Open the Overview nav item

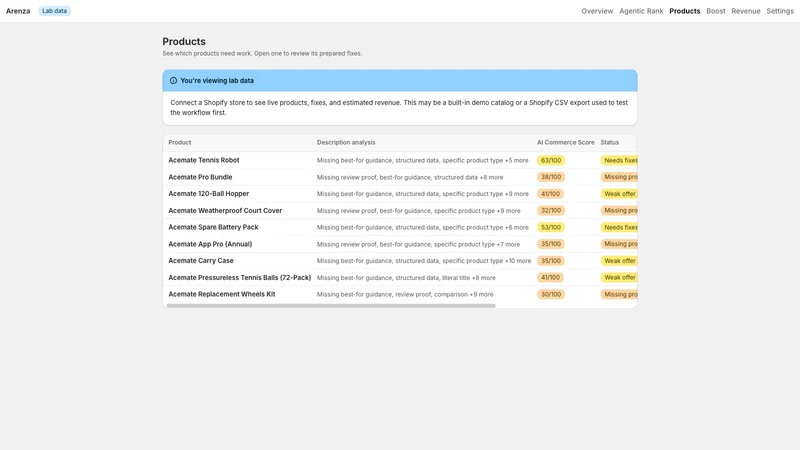coord(597,11)
